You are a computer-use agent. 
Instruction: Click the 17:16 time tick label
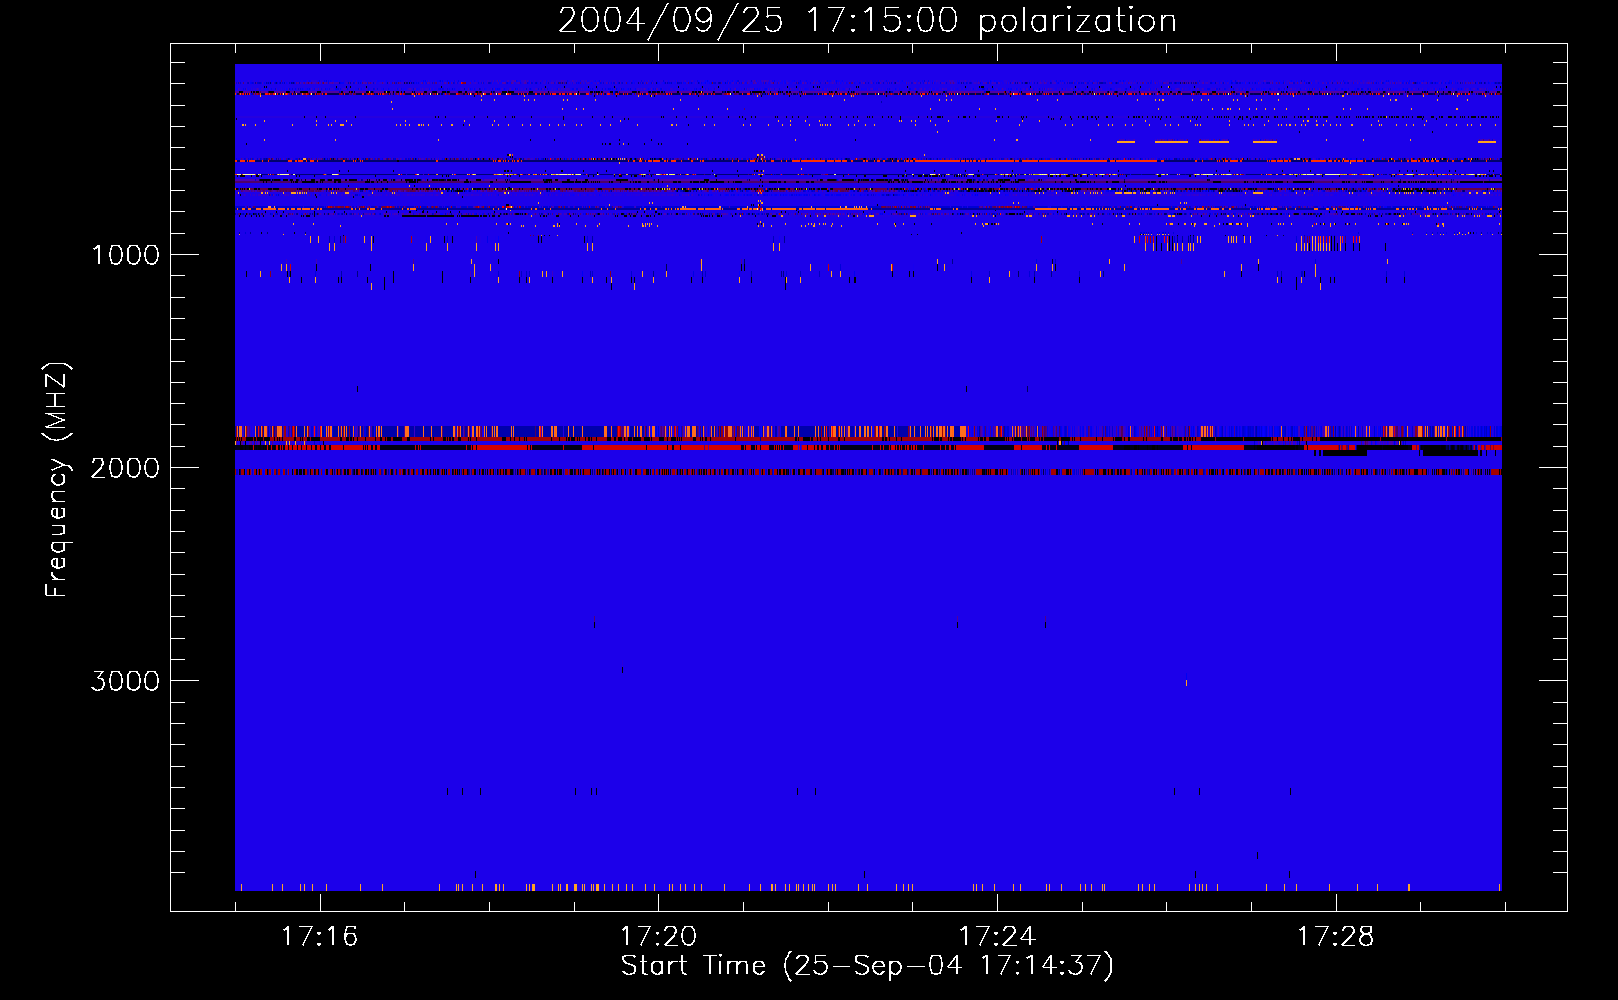320,937
